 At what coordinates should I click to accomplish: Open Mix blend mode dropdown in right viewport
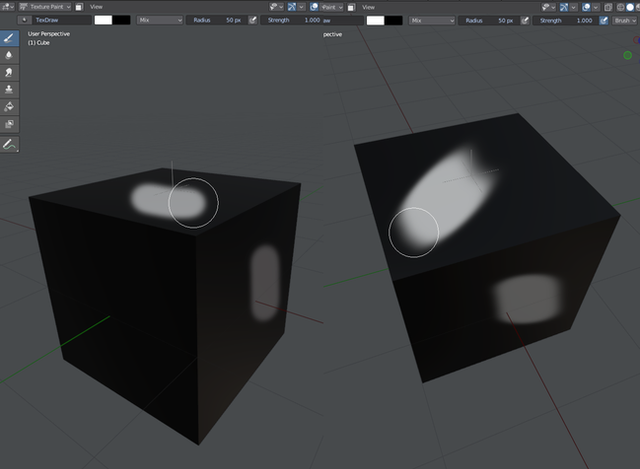click(432, 20)
